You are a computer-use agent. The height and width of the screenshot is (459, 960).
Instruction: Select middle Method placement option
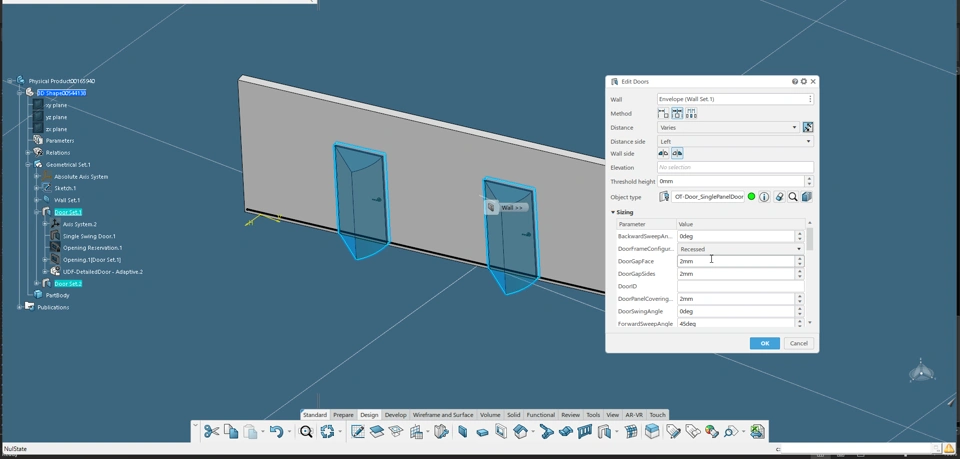pyautogui.click(x=677, y=113)
